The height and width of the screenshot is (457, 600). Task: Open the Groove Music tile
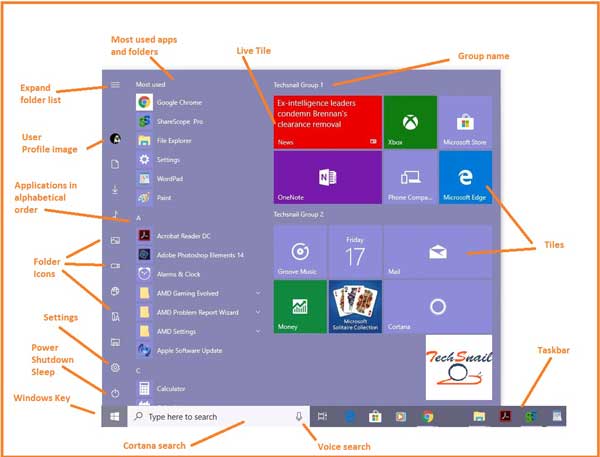click(300, 252)
